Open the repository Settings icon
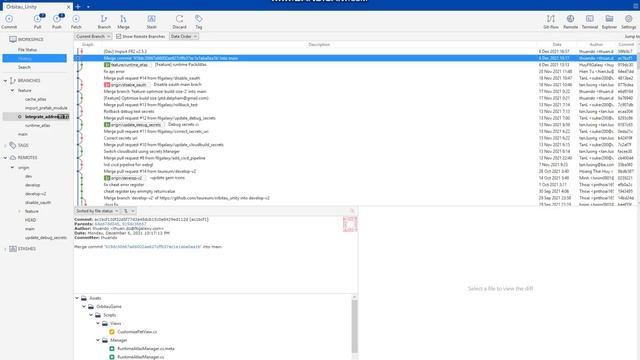This screenshot has width=640, height=360. pos(629,19)
